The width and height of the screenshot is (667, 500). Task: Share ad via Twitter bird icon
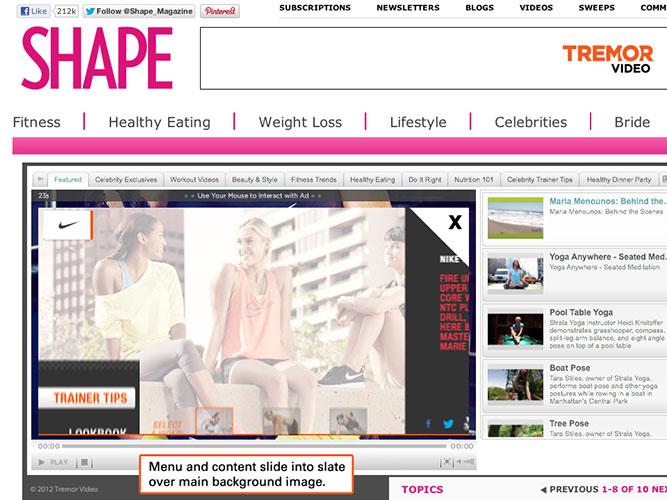pyautogui.click(x=448, y=424)
